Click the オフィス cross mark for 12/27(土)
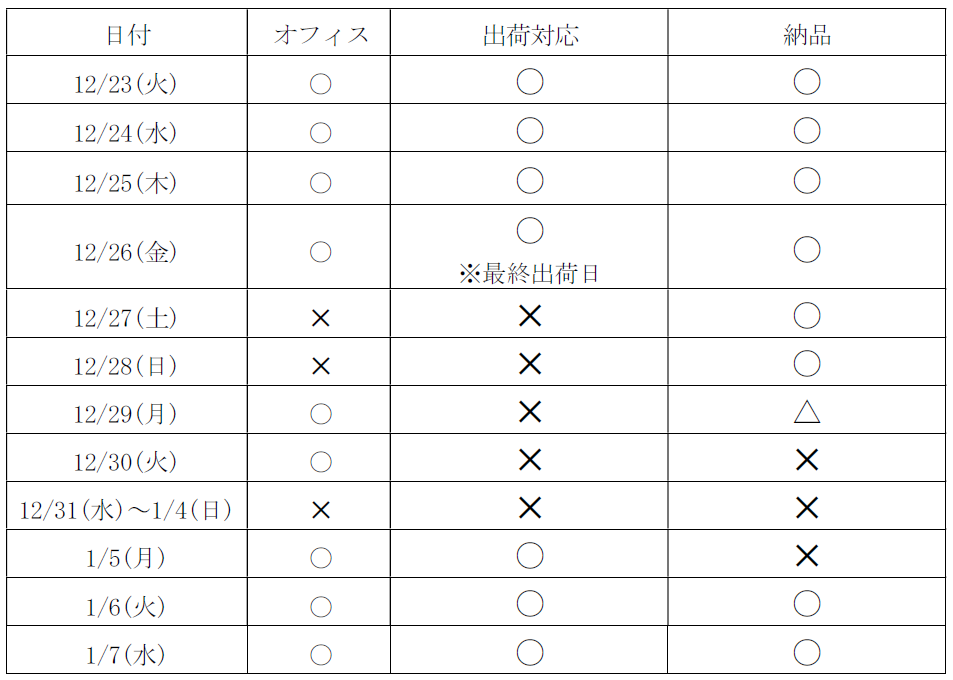This screenshot has height=680, width=953. (x=320, y=318)
